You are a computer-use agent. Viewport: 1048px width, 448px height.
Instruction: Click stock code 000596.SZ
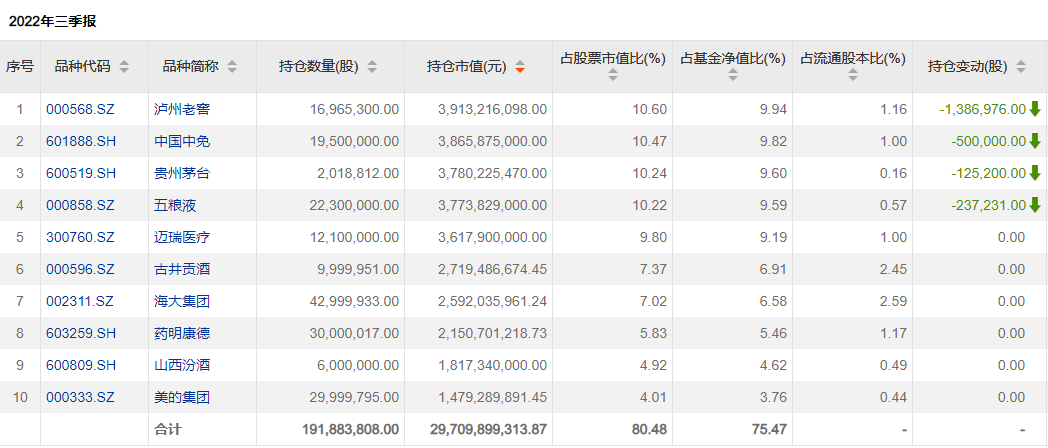80,269
